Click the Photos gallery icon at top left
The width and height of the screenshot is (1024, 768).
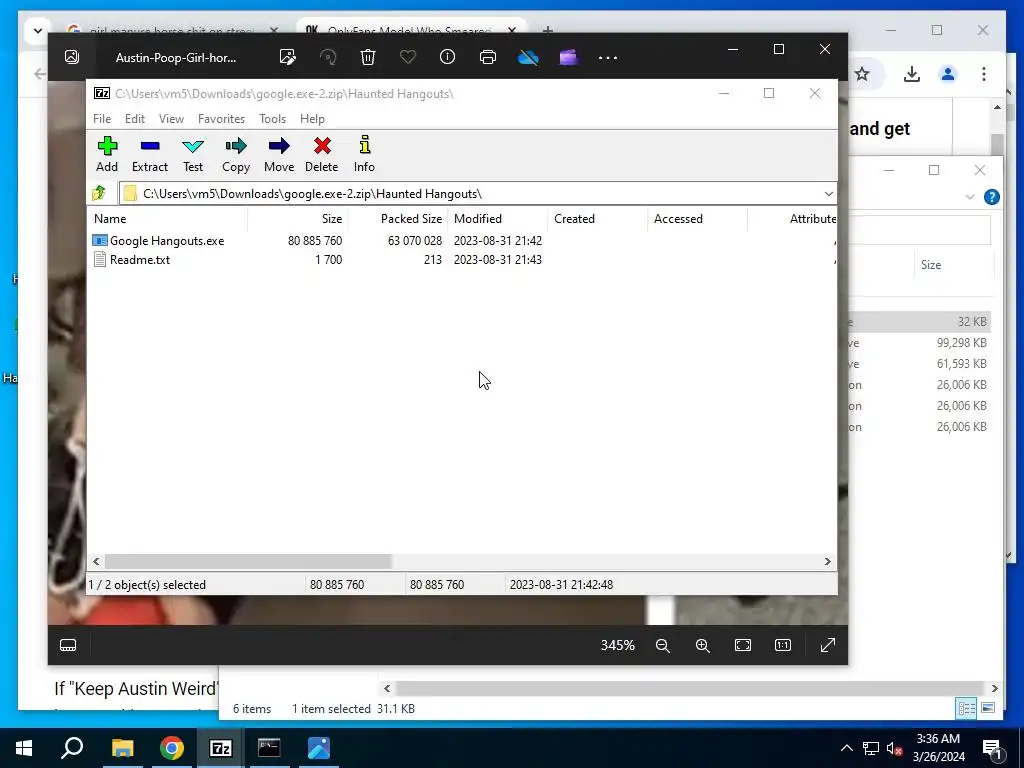point(72,57)
